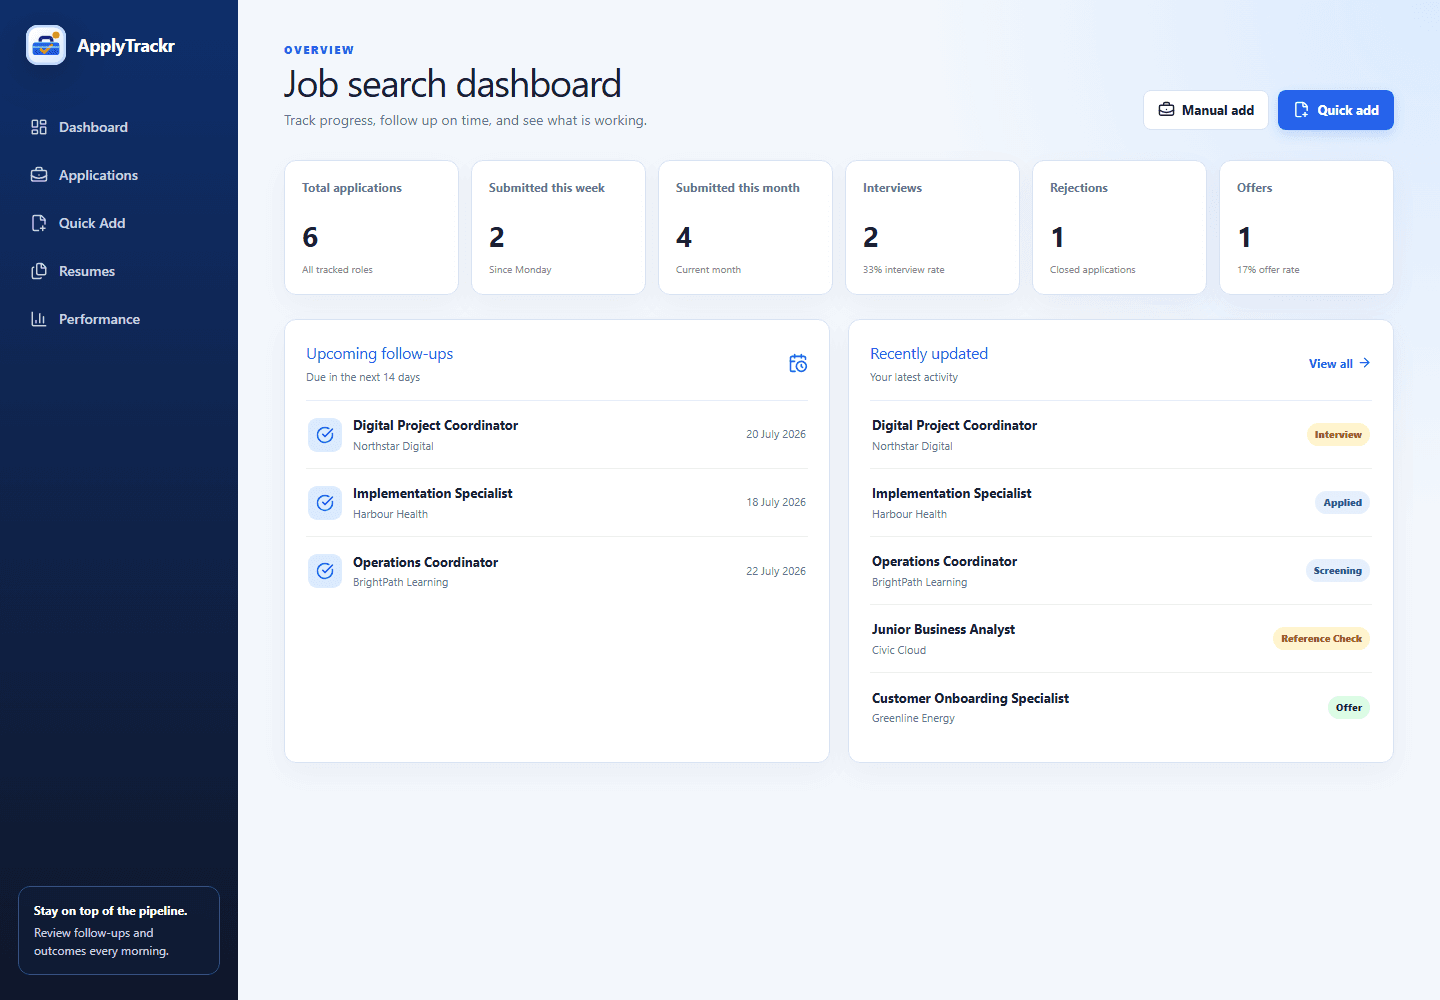Image resolution: width=1440 pixels, height=1000 pixels.
Task: Open the Rejections stat card
Action: pyautogui.click(x=1119, y=227)
